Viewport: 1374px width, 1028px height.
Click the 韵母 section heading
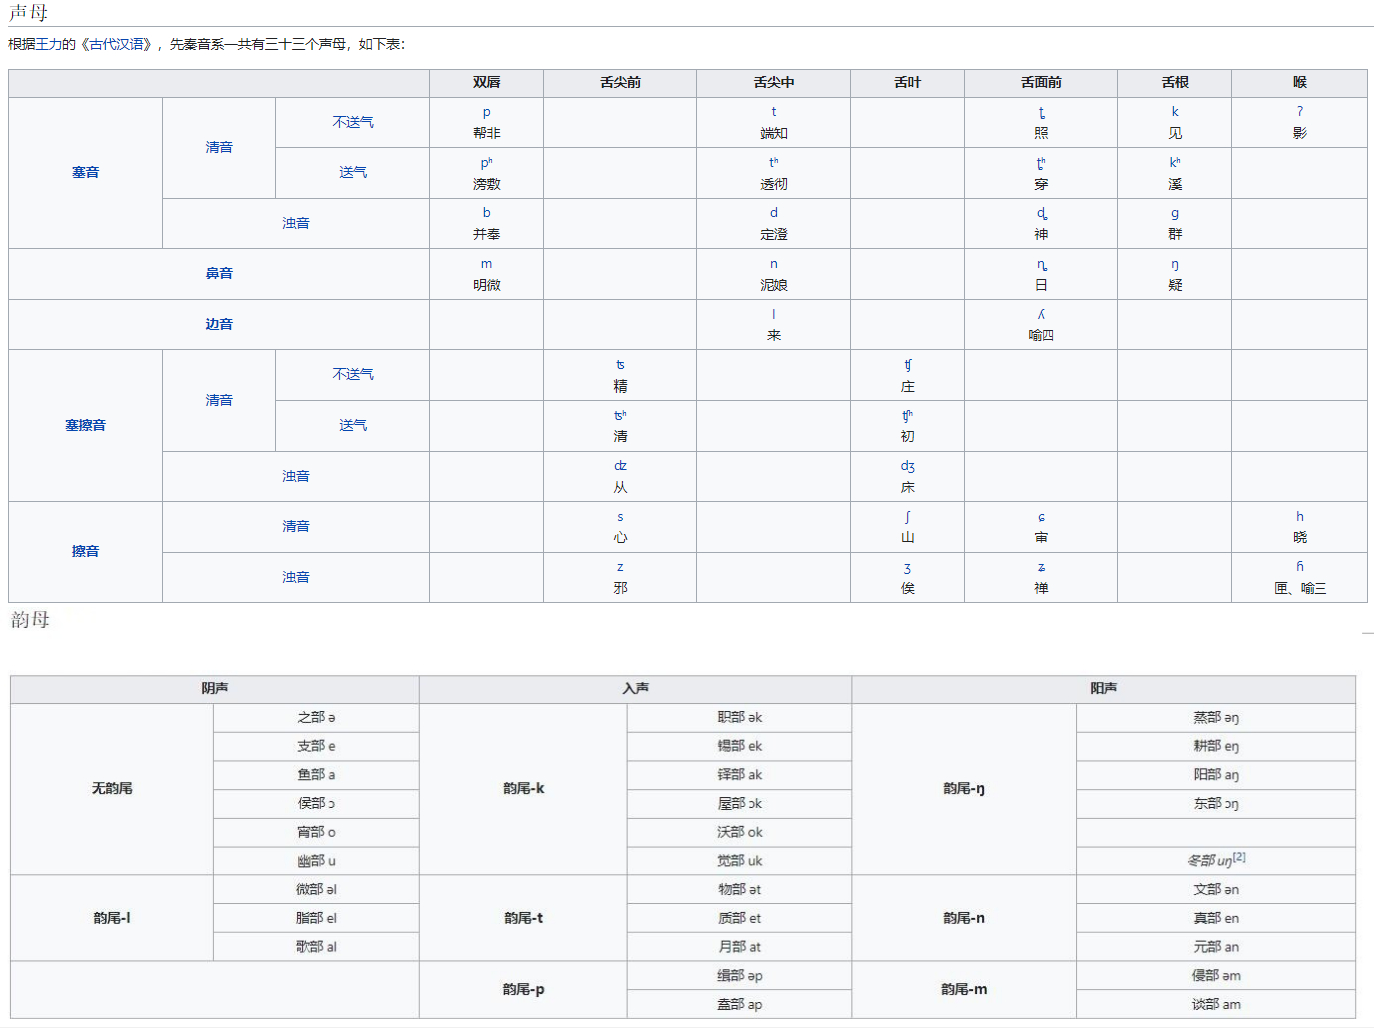pos(30,620)
